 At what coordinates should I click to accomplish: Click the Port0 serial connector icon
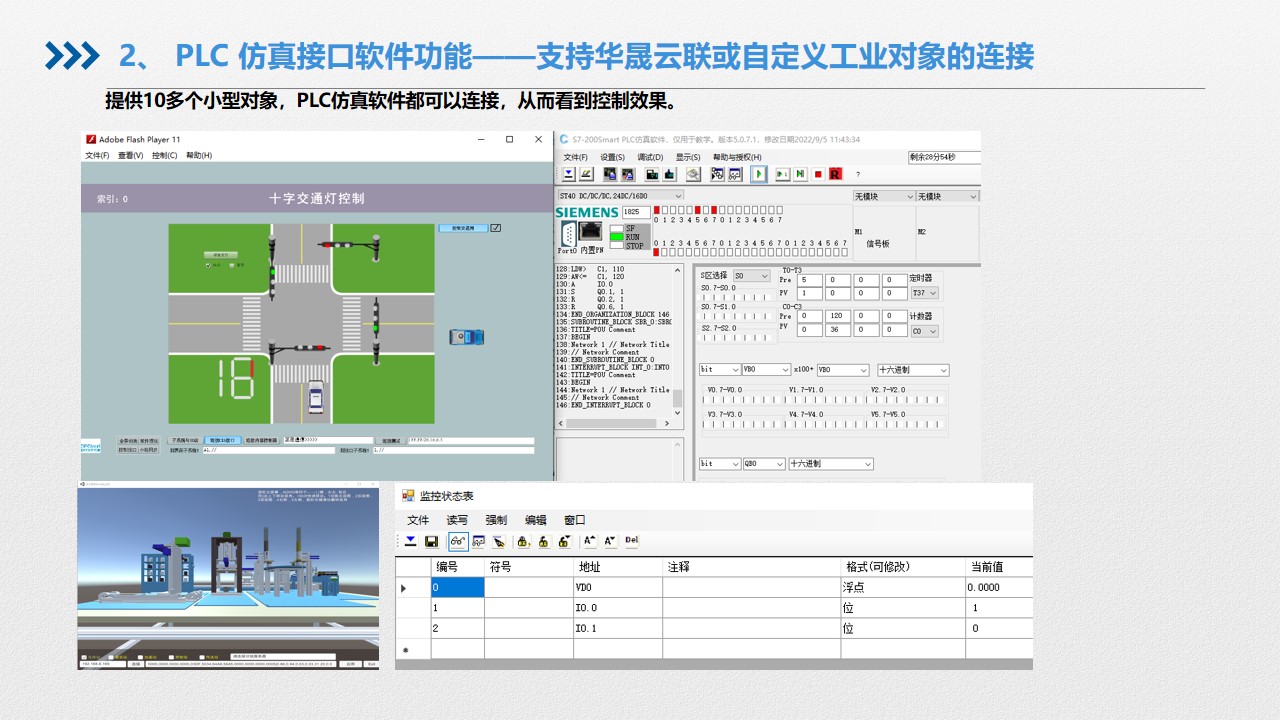tap(569, 234)
